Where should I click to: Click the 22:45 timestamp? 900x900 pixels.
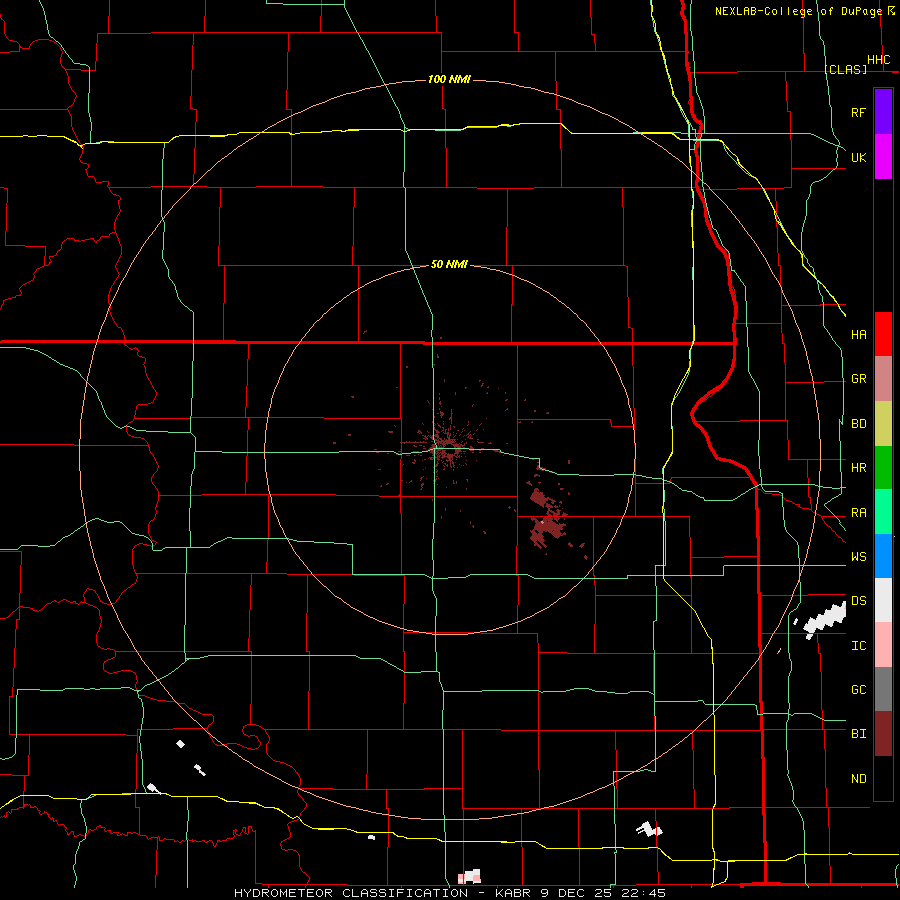pyautogui.click(x=645, y=893)
